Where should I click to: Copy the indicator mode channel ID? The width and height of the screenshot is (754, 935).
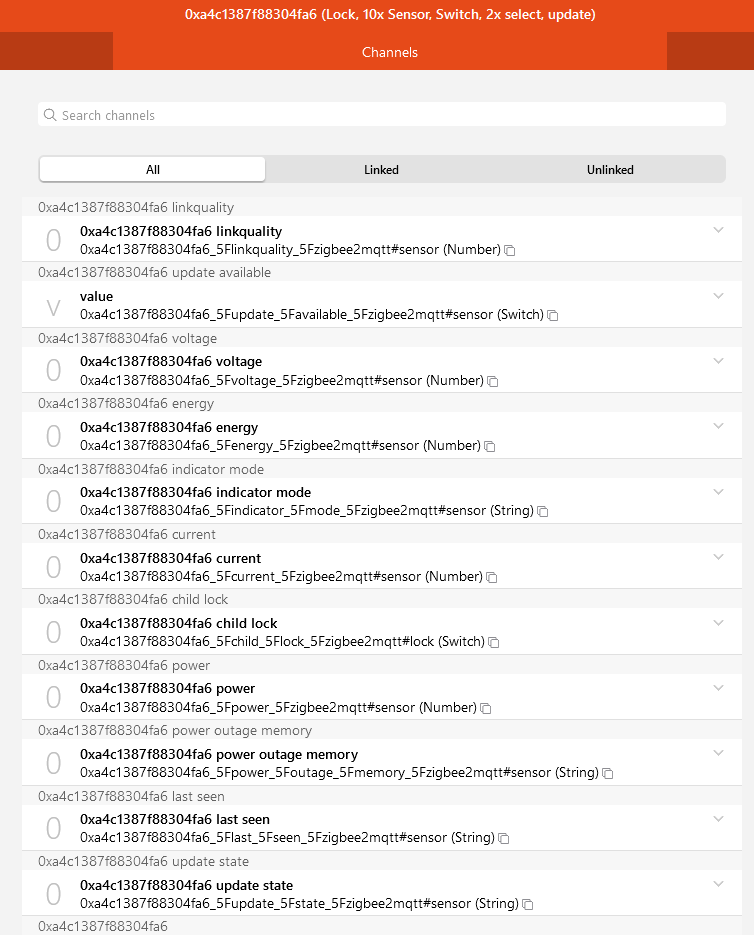[542, 511]
